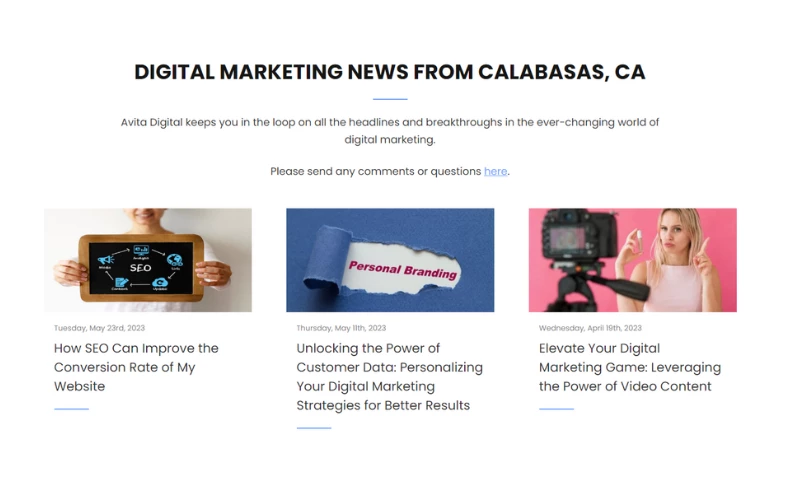The image size is (800, 480).
Task: Open the pink video camera vlogger thumbnail
Action: point(633,260)
